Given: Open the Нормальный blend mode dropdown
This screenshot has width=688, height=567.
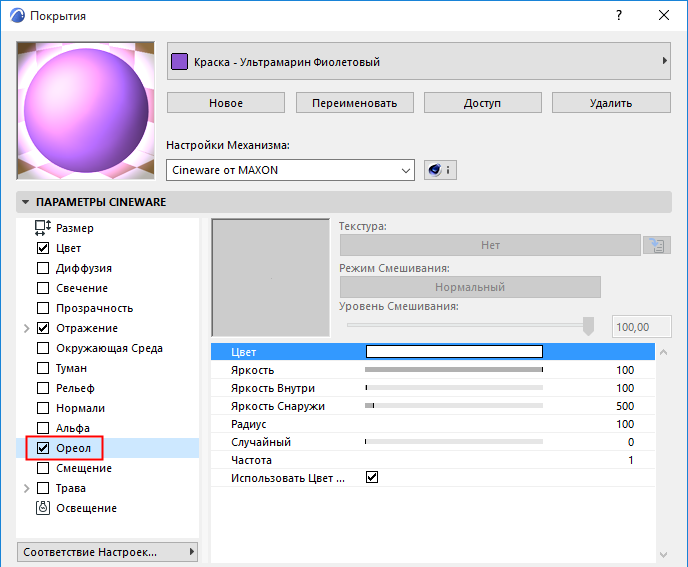Looking at the screenshot, I should coord(470,287).
